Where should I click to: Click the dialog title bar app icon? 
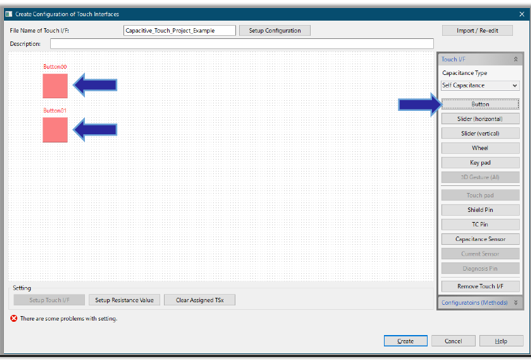9,14
